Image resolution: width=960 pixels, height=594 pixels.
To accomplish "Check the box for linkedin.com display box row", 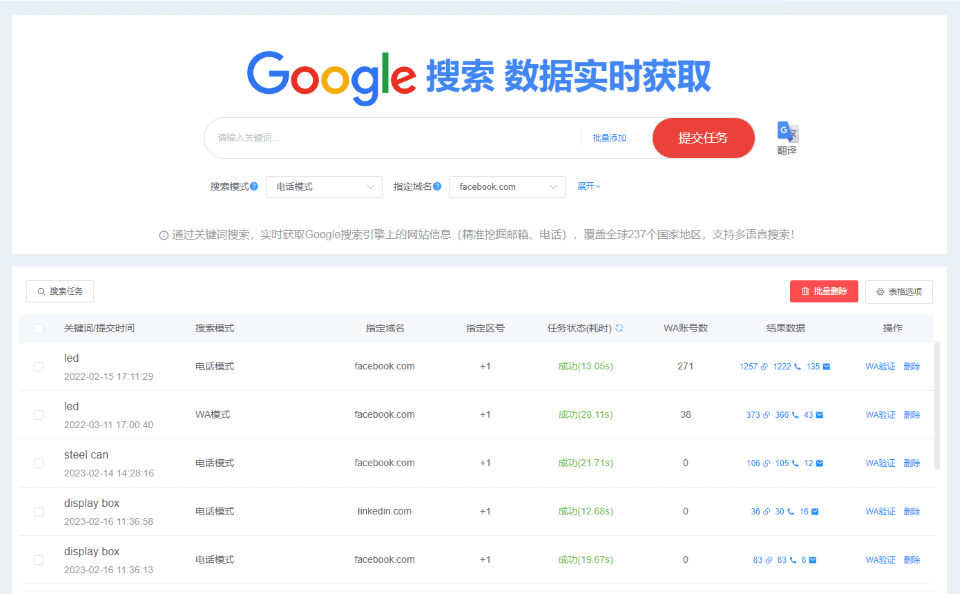I will click(39, 512).
